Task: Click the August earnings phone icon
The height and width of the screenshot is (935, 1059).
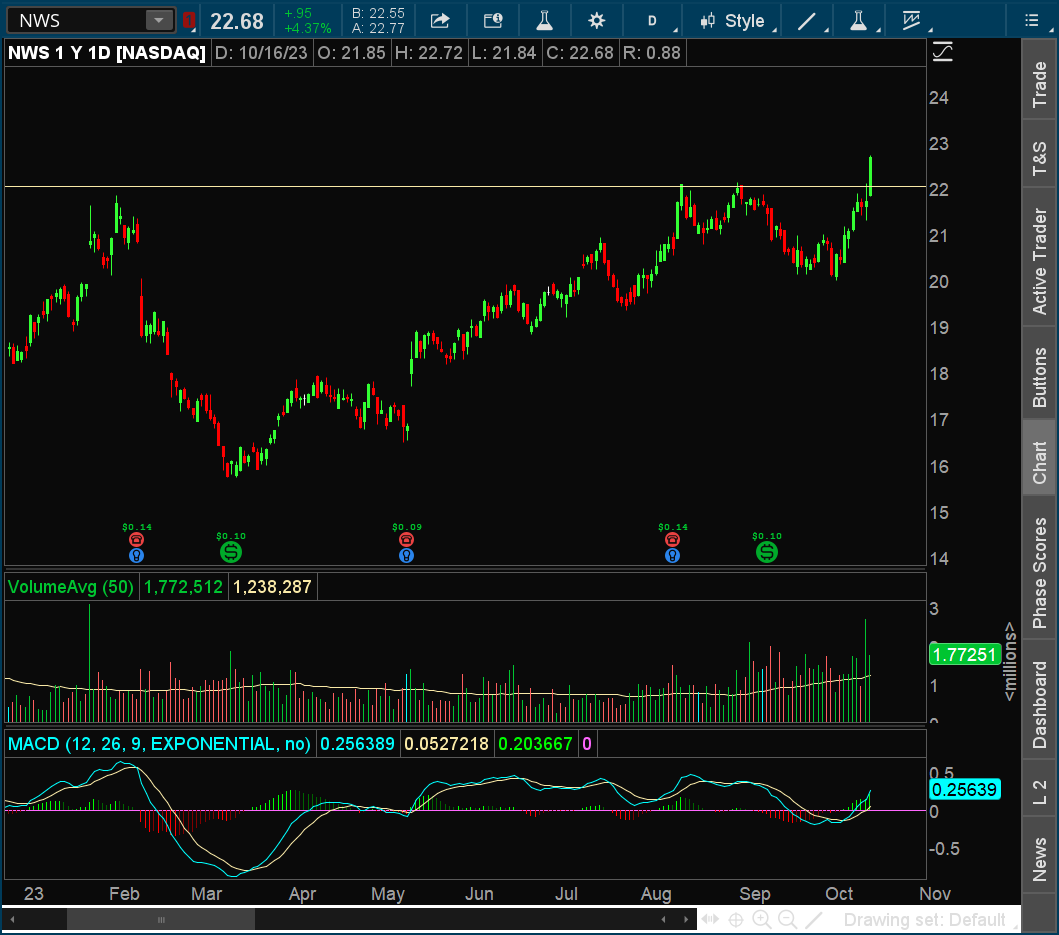Action: coord(672,539)
